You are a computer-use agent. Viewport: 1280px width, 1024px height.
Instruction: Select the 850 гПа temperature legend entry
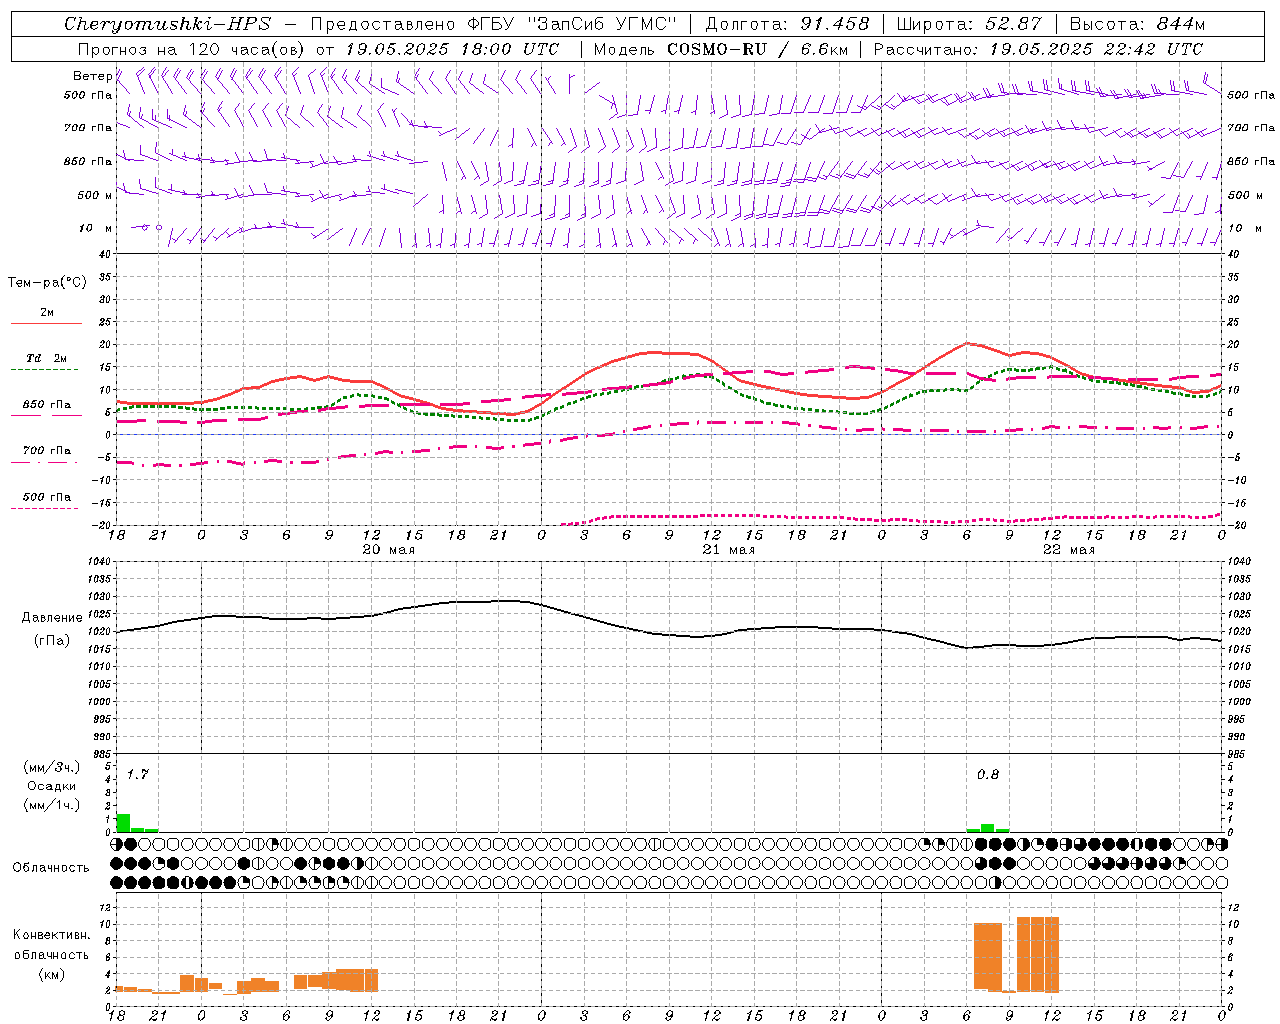(x=47, y=405)
